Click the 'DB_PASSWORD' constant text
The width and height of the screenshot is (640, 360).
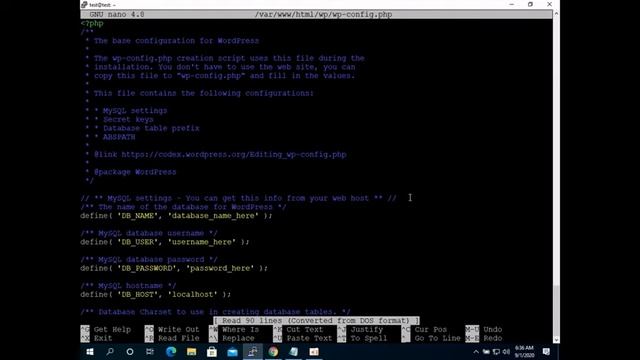147,268
